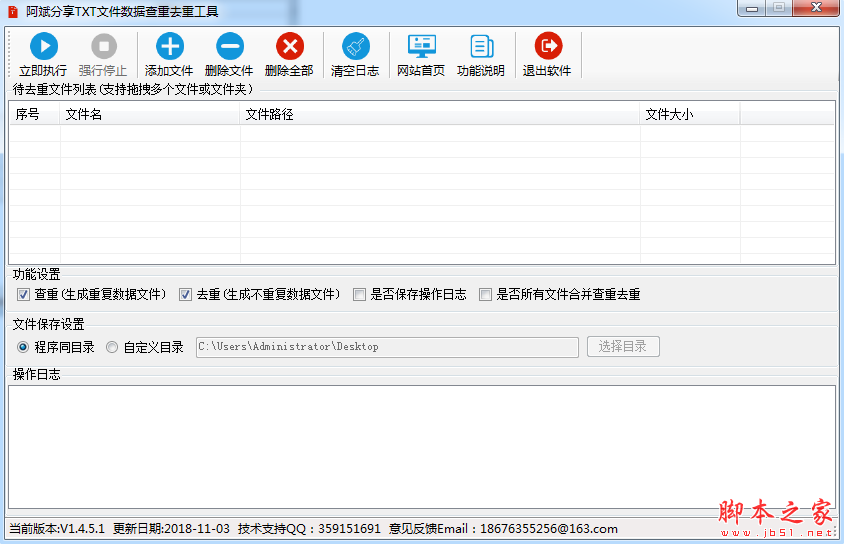Click the 文件路径 column header
The width and height of the screenshot is (844, 544).
click(x=440, y=114)
